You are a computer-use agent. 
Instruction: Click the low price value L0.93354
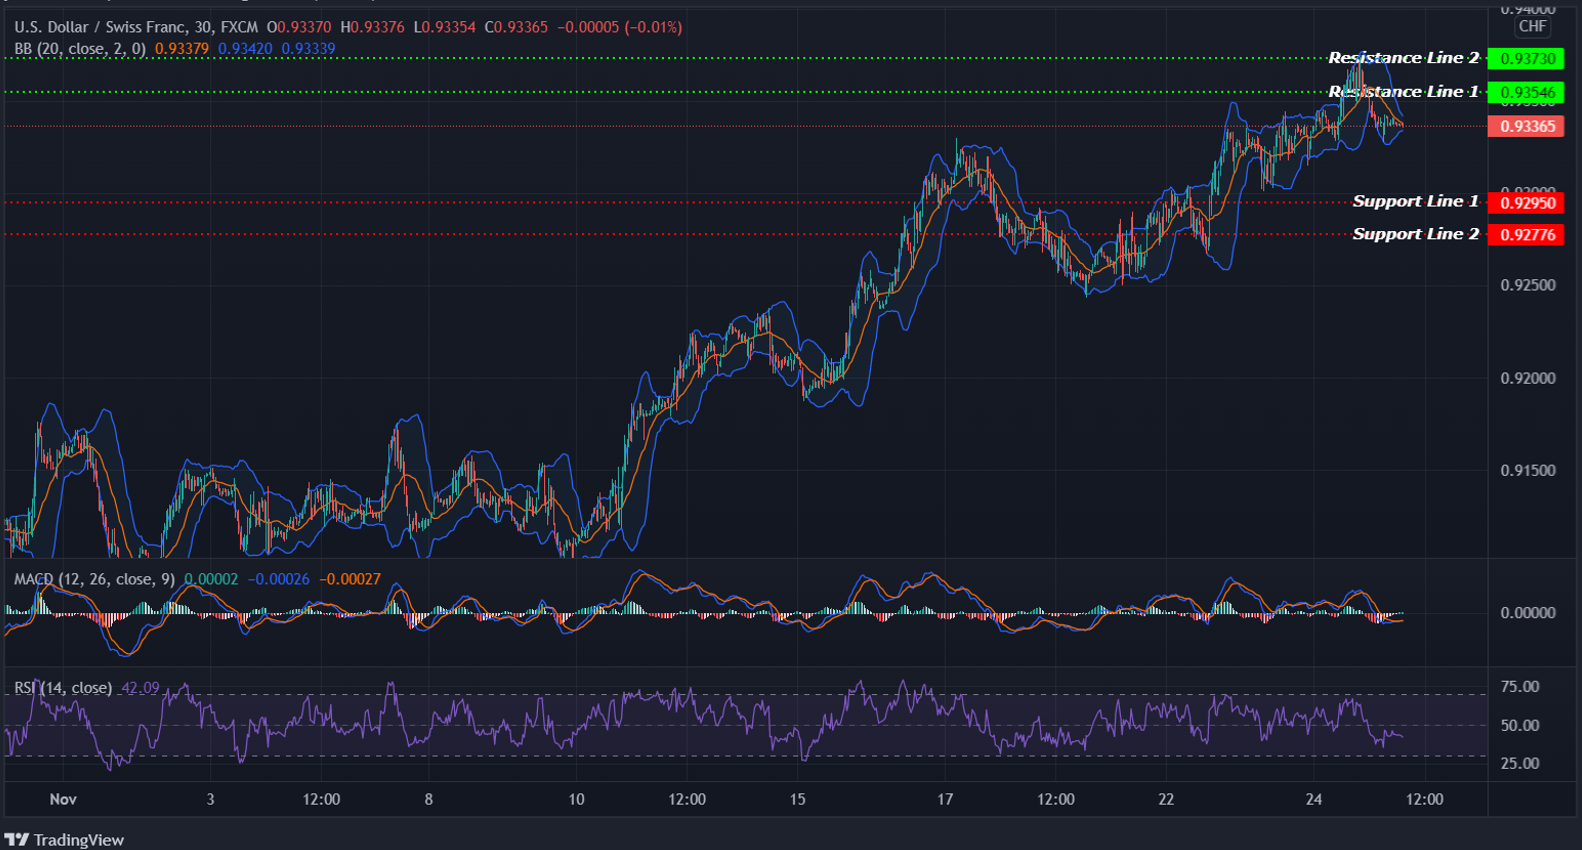click(x=445, y=27)
